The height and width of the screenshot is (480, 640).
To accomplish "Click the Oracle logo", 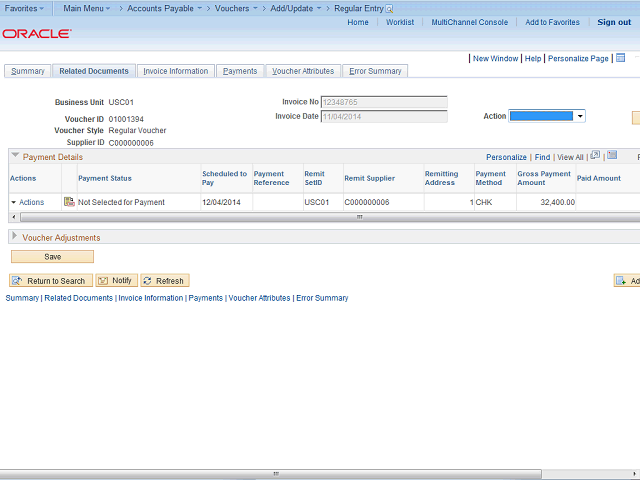I will click(37, 33).
